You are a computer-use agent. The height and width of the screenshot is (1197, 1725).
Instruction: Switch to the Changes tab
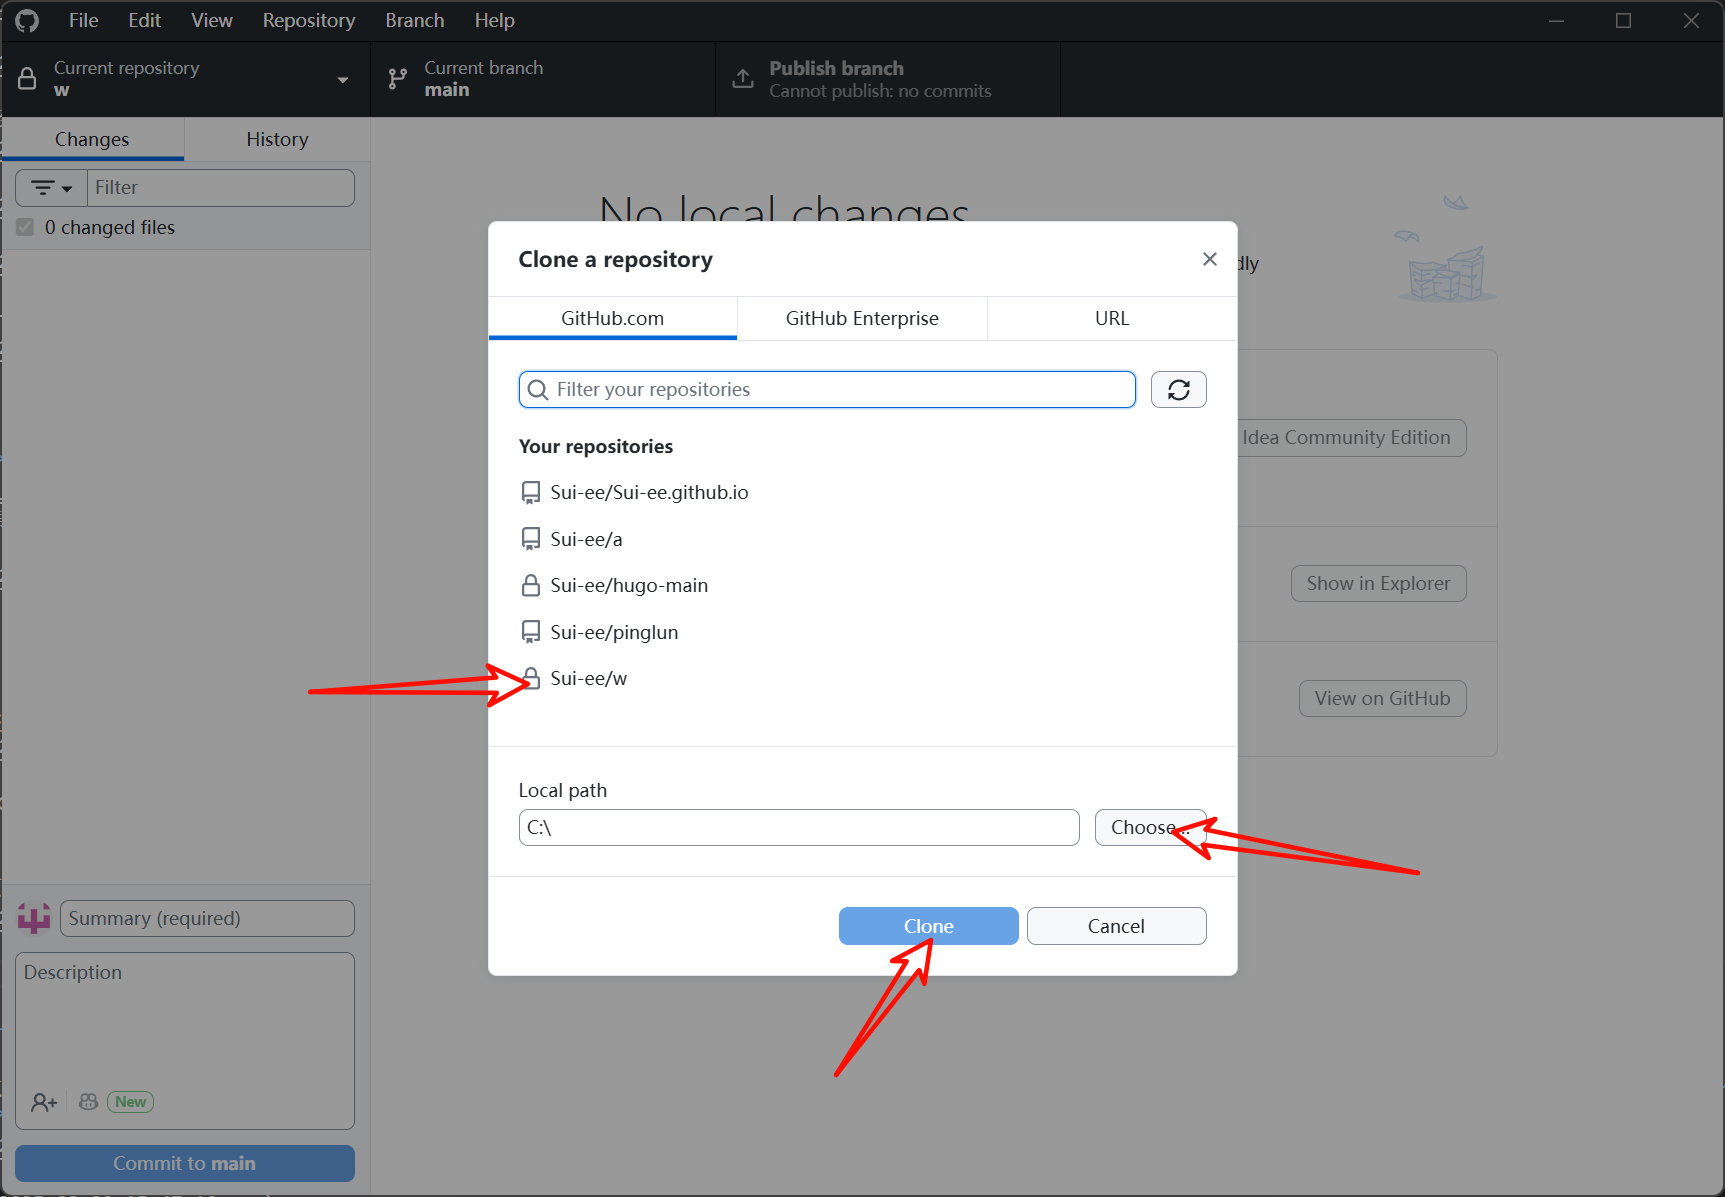[92, 139]
